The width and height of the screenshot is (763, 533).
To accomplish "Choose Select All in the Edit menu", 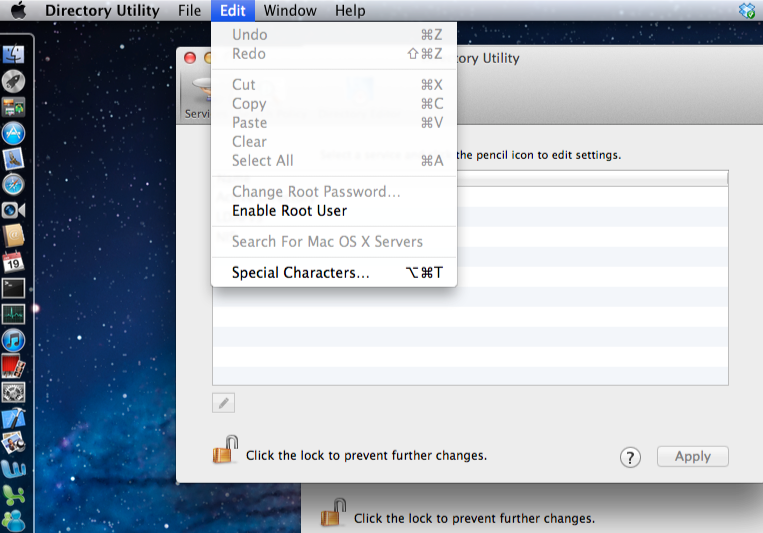I will (x=334, y=161).
